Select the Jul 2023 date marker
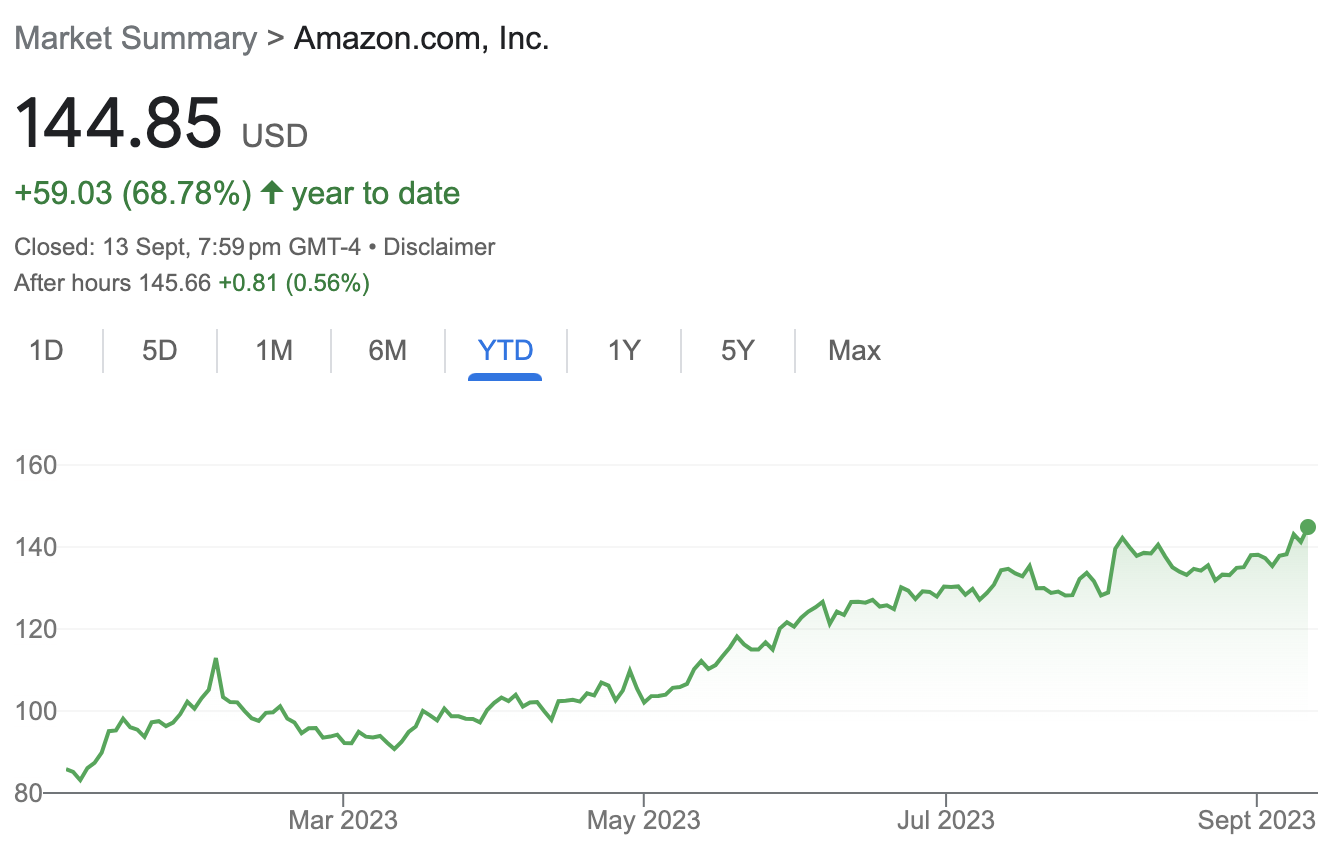Screen dimensions: 1336x846 (x=945, y=821)
